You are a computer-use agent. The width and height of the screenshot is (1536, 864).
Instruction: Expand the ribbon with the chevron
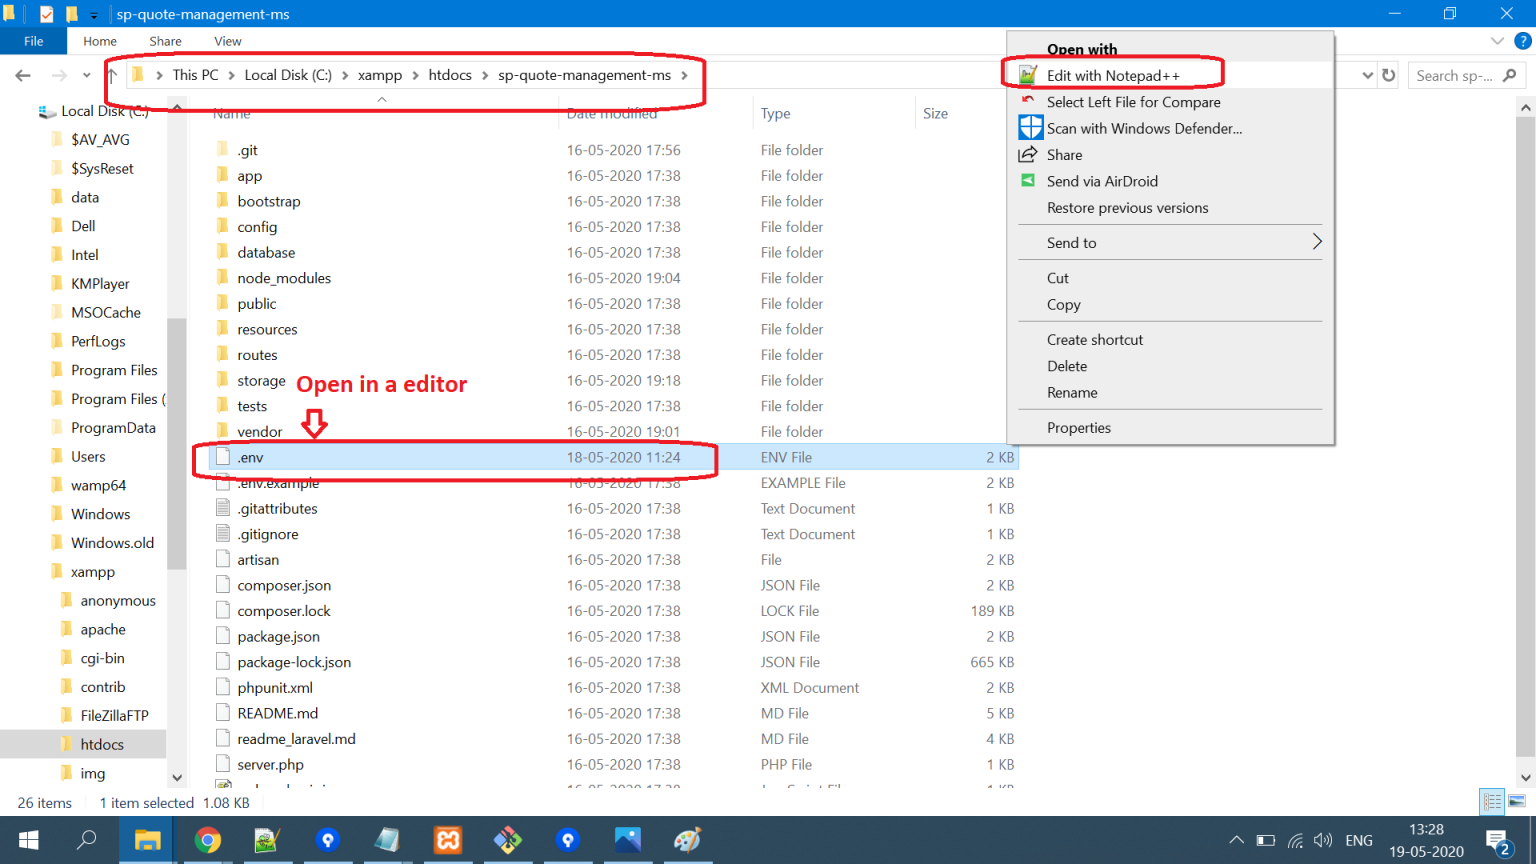click(1497, 41)
